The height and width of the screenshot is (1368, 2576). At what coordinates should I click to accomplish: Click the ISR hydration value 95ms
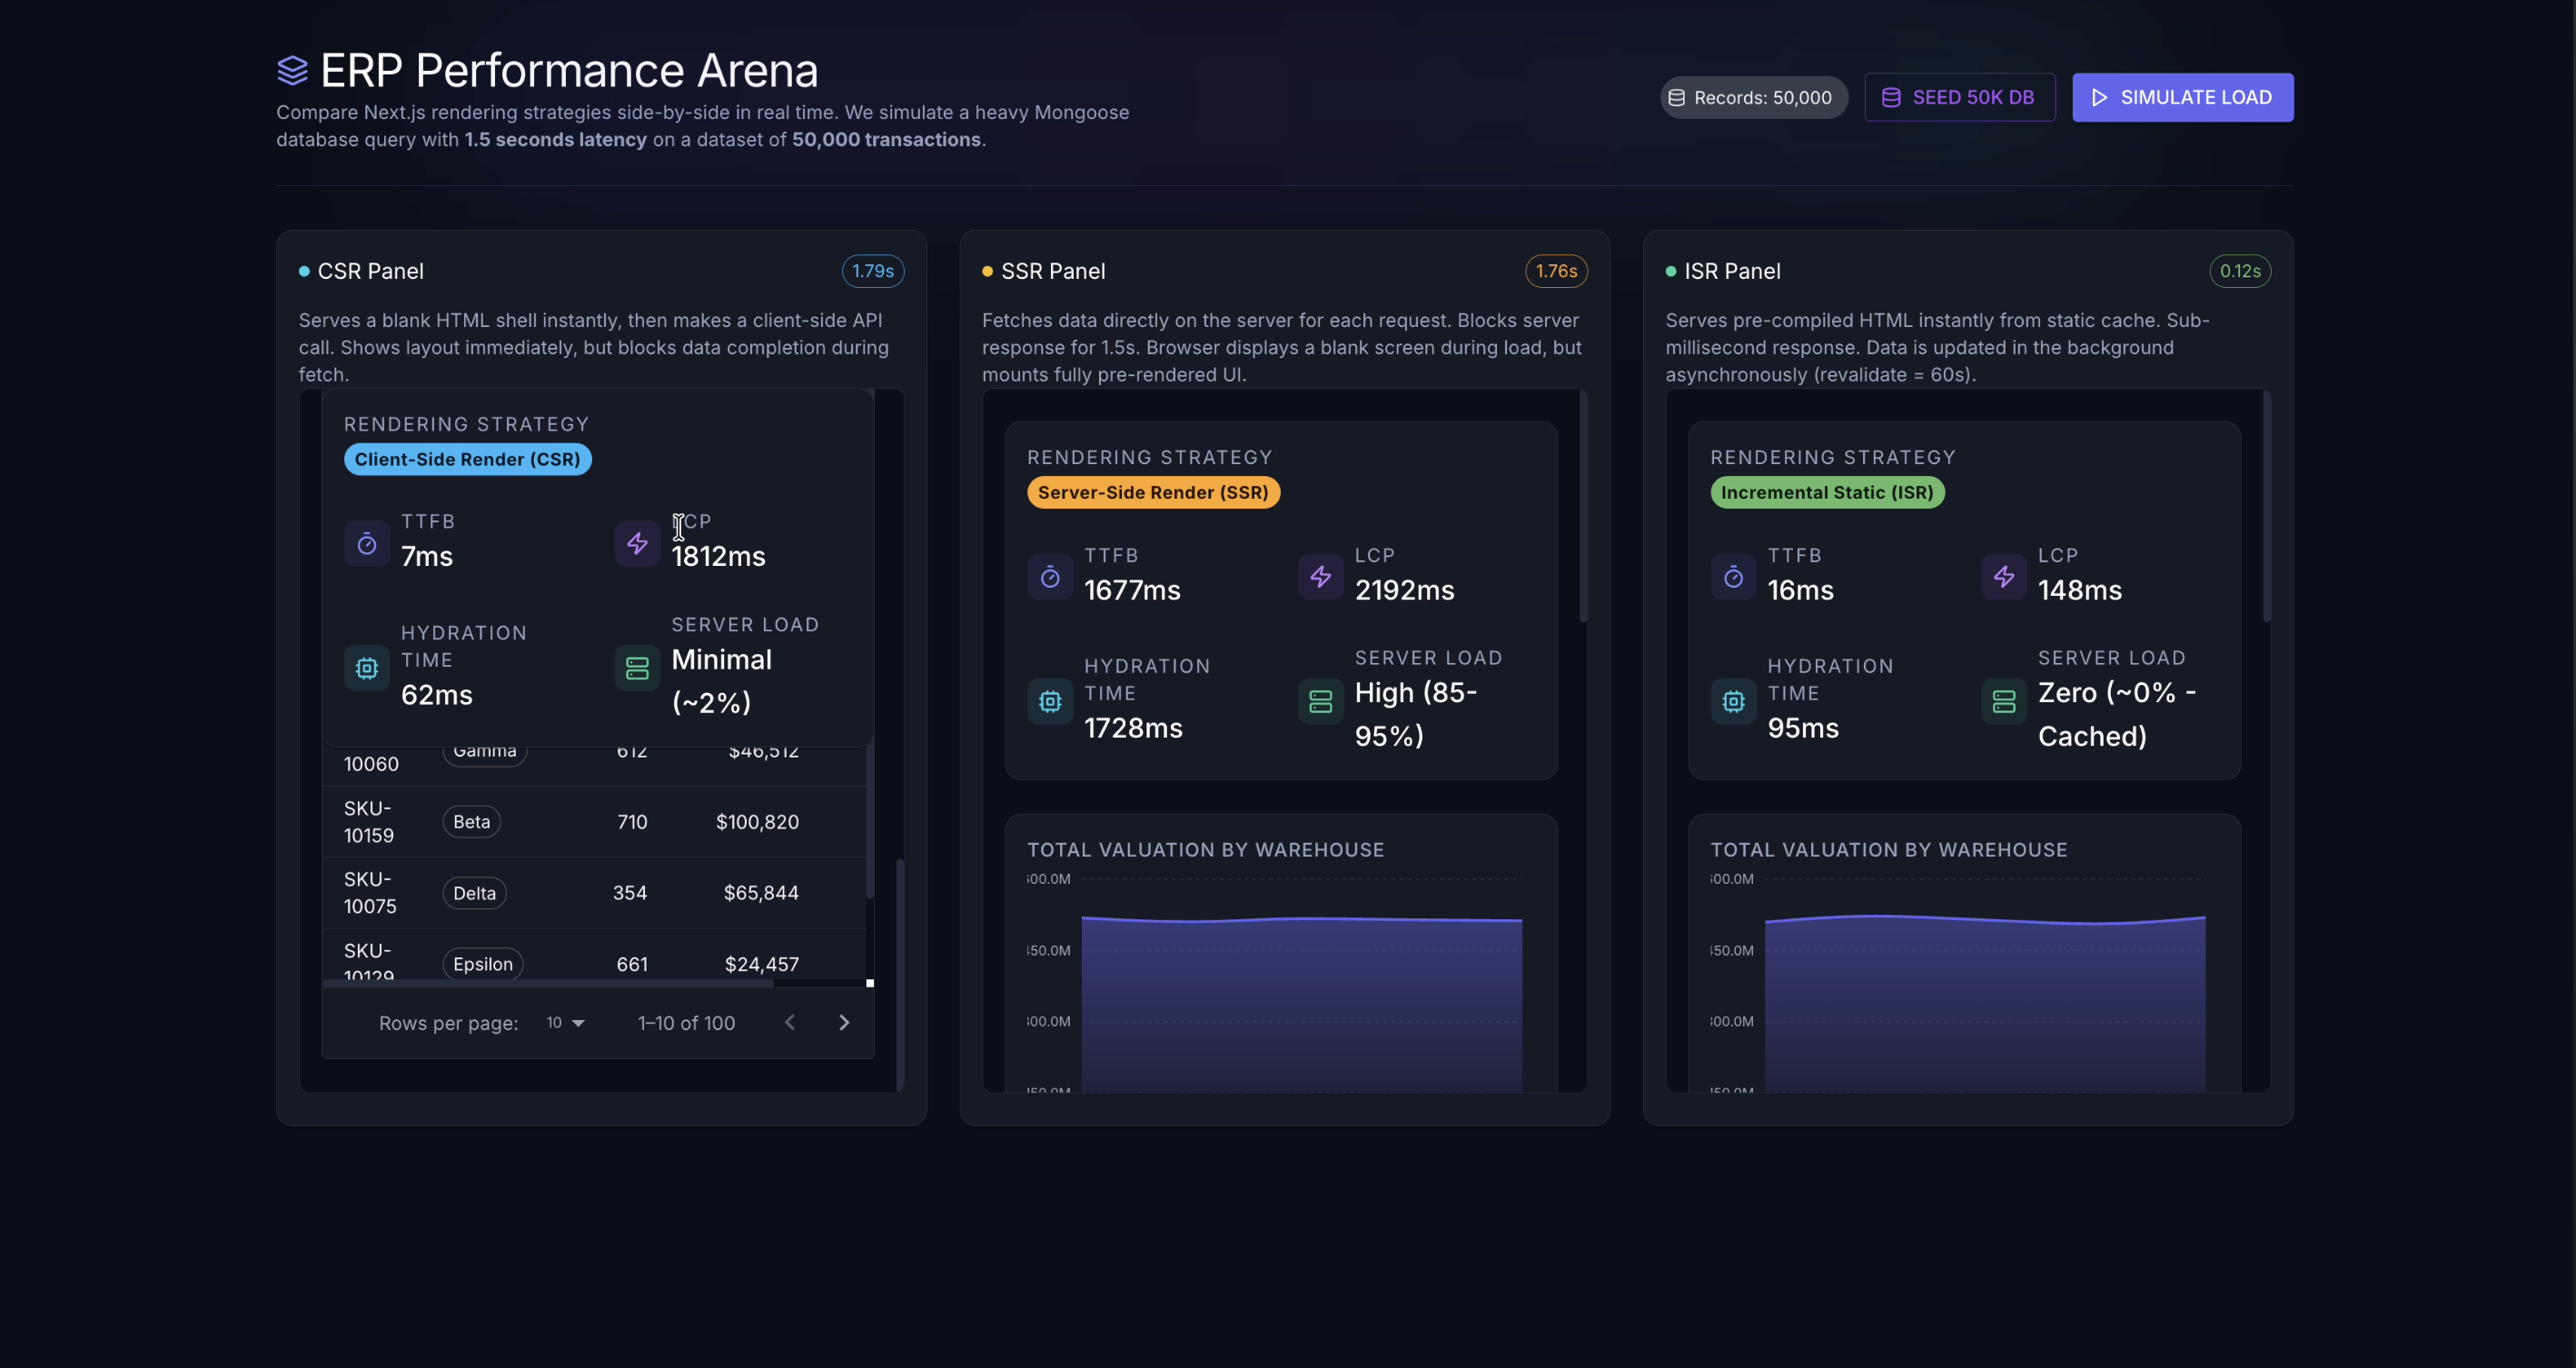[1802, 728]
